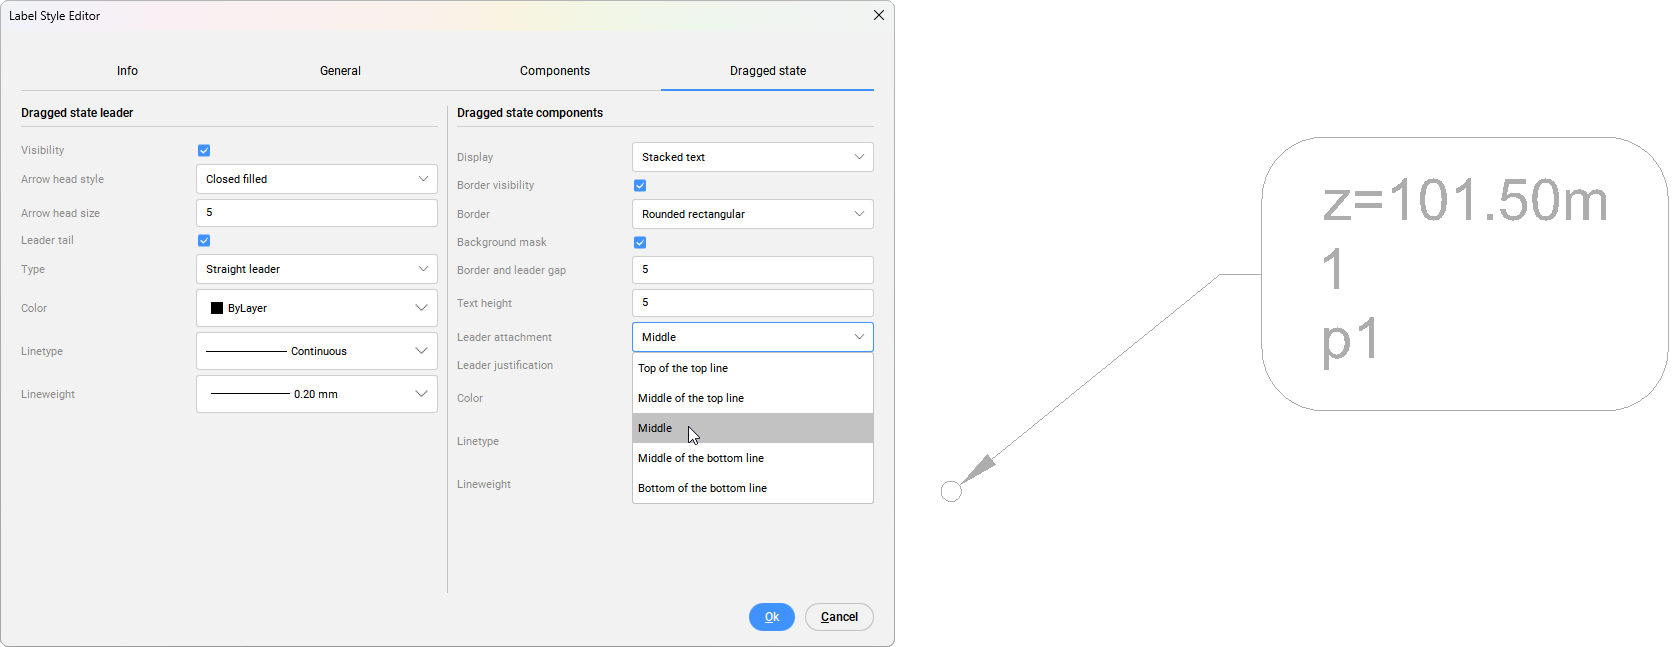Uncheck the Background mask checkbox
1675x647 pixels.
(640, 243)
